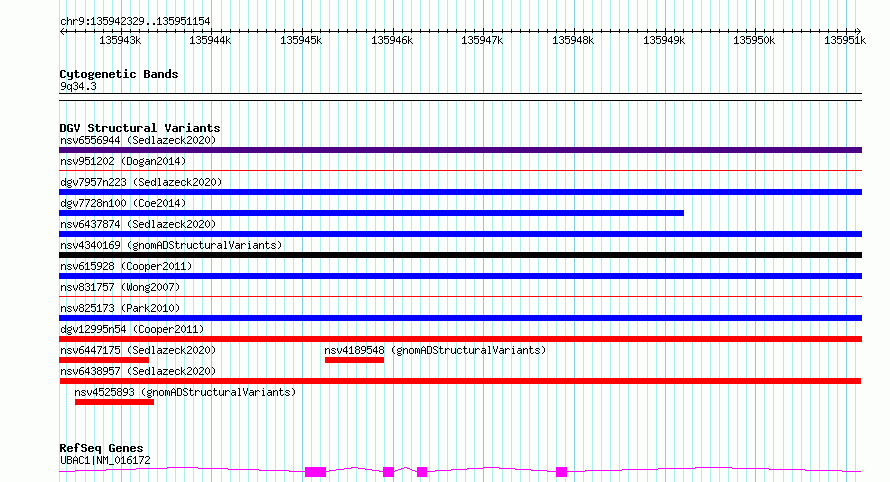Open variant label nsv6556944 (Sedlazeck2020)
The width and height of the screenshot is (890, 482).
(138, 140)
